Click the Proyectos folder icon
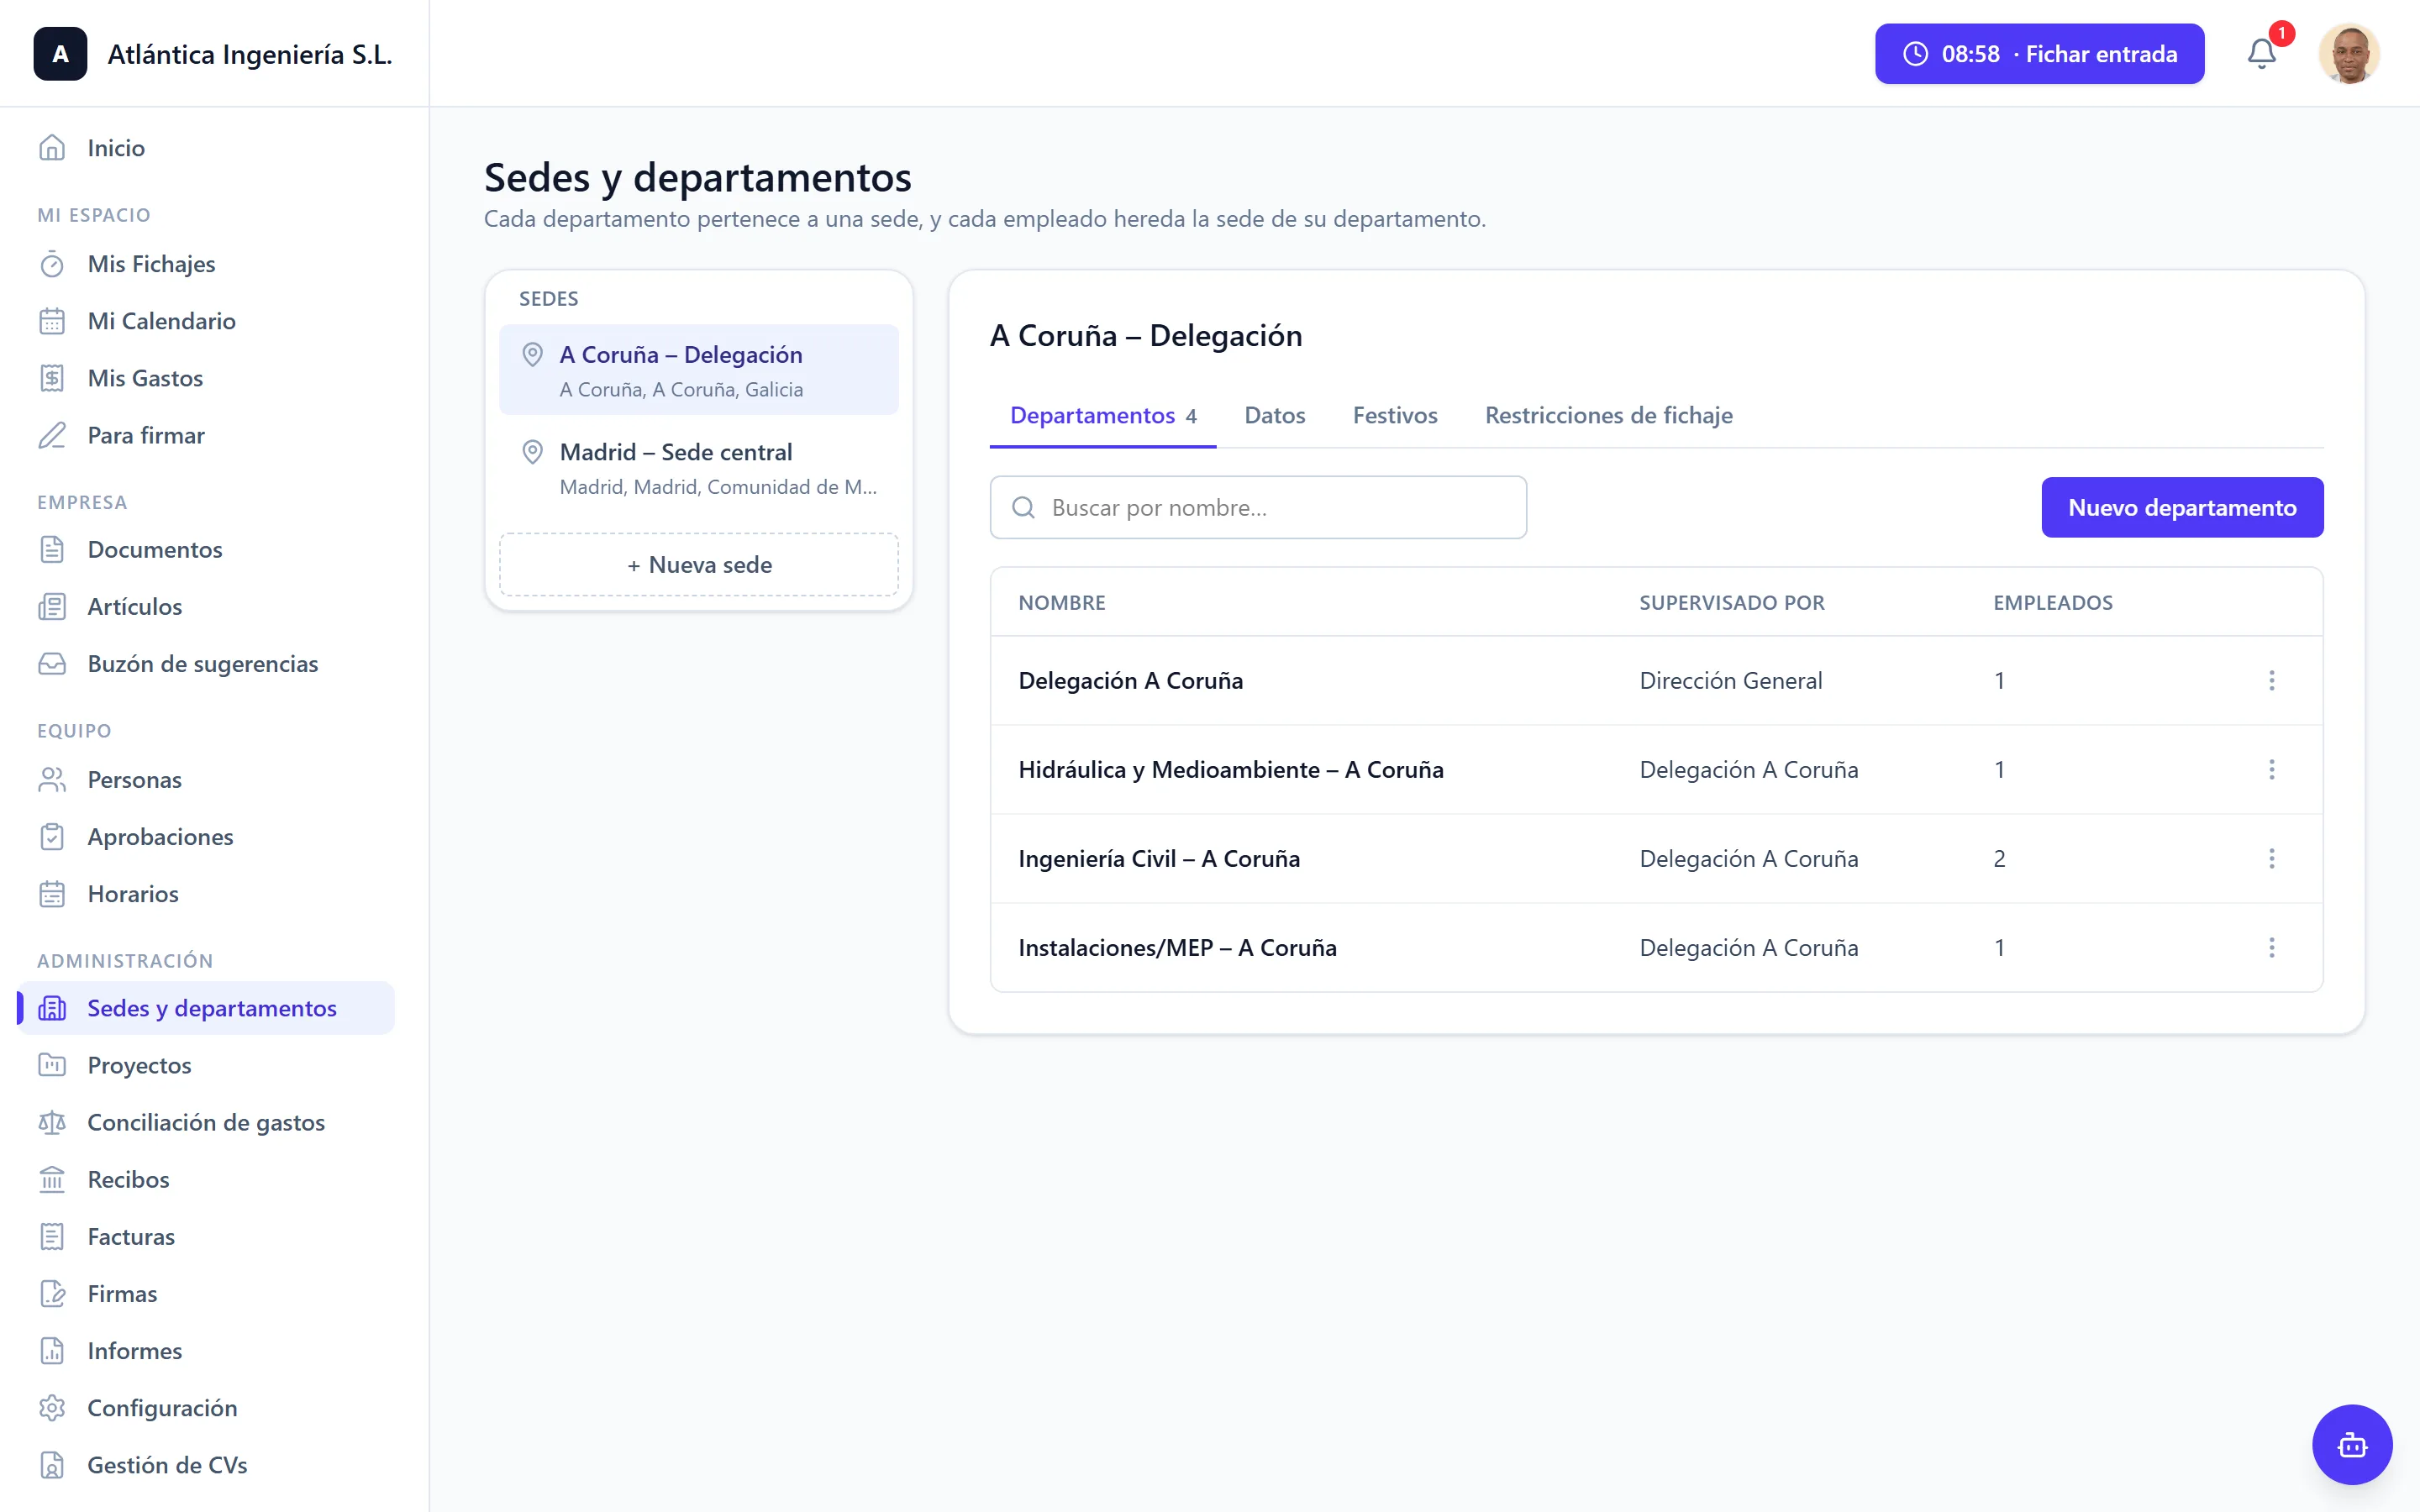This screenshot has width=2420, height=1512. [x=52, y=1065]
